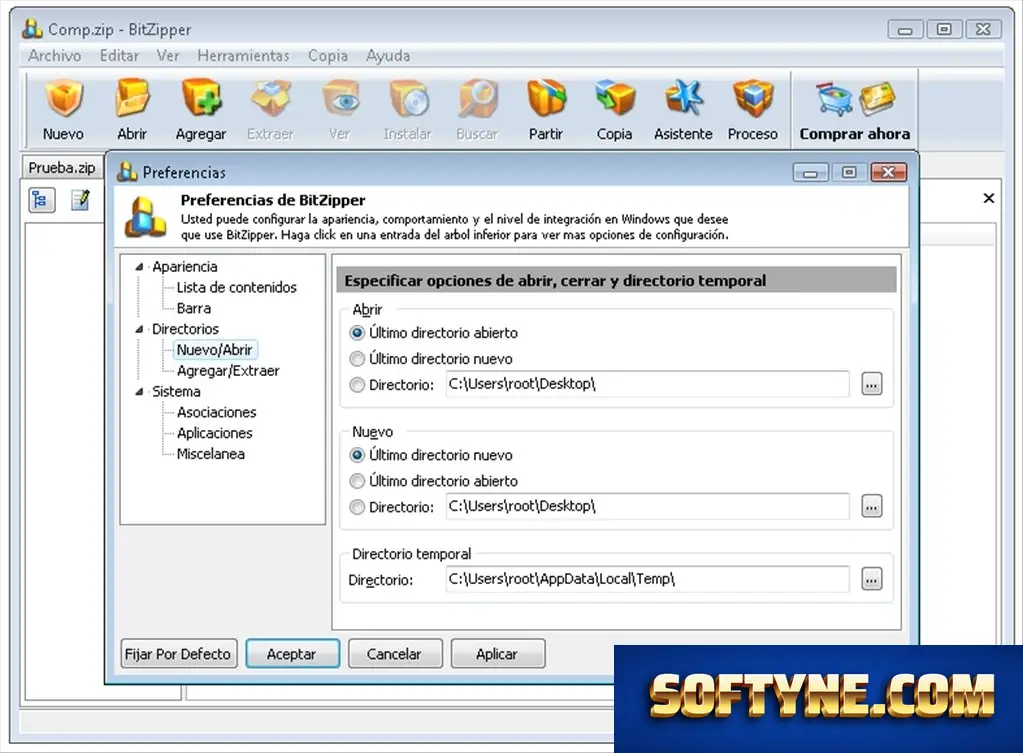Choose Directorio radio in Abrir group

pos(357,385)
